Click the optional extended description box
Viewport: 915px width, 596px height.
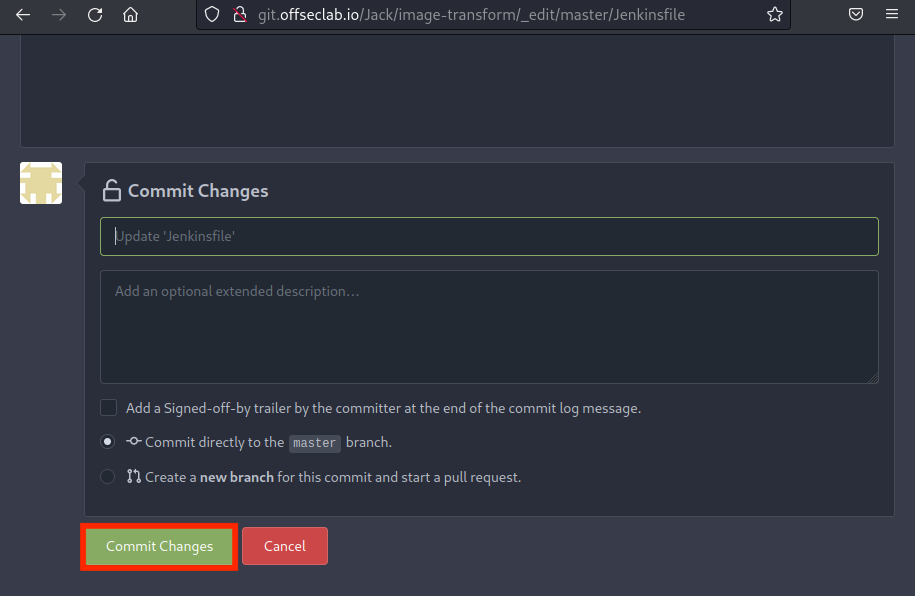(489, 326)
